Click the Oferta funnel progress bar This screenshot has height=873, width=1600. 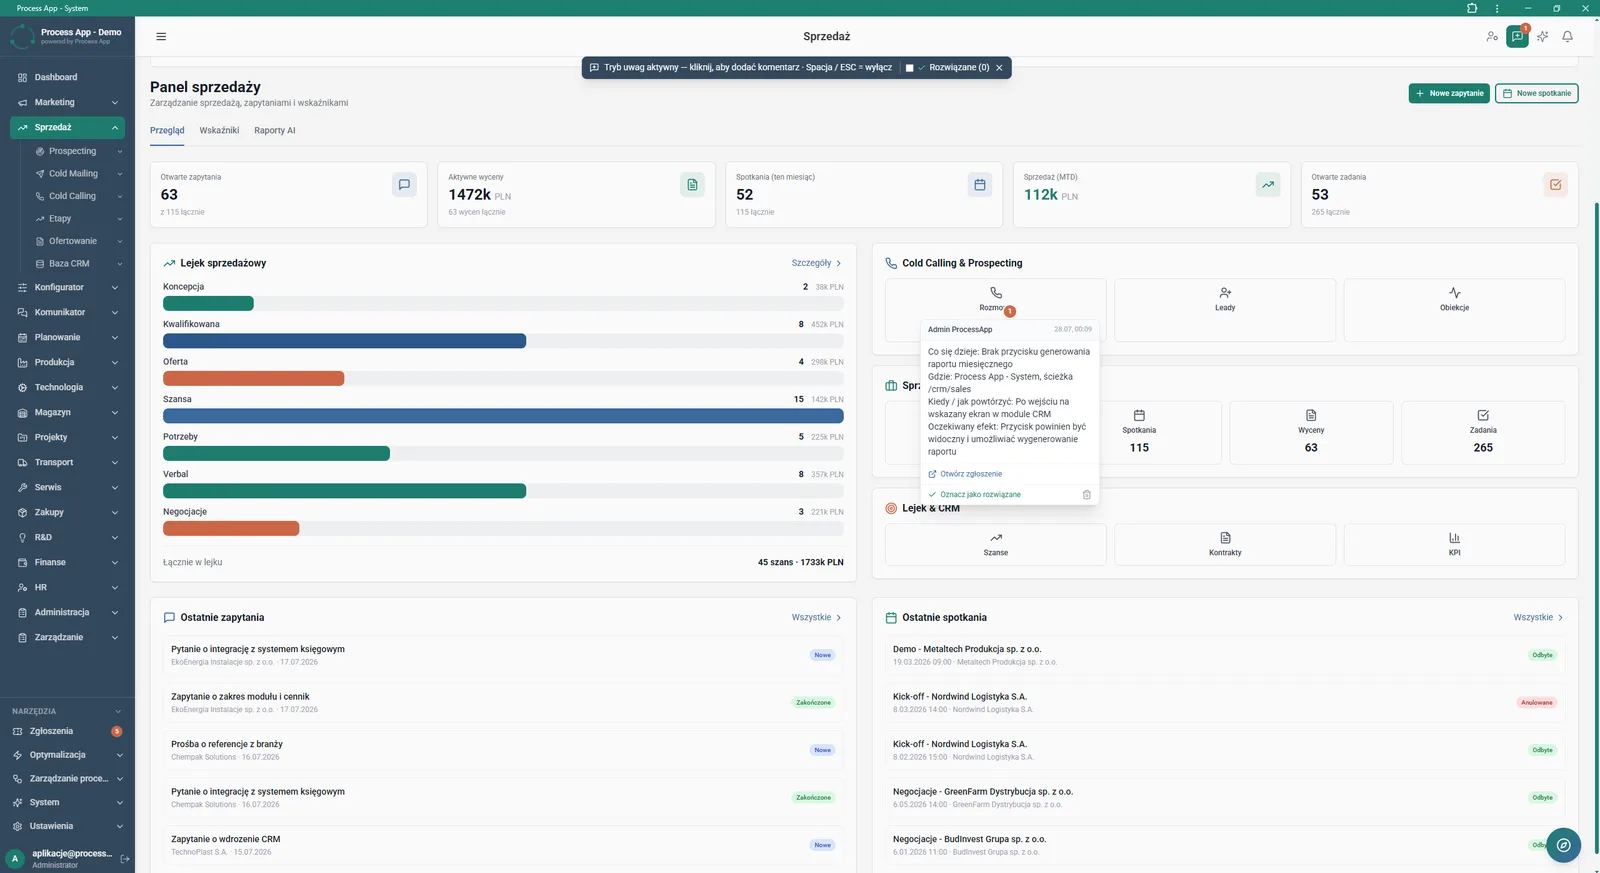[503, 378]
